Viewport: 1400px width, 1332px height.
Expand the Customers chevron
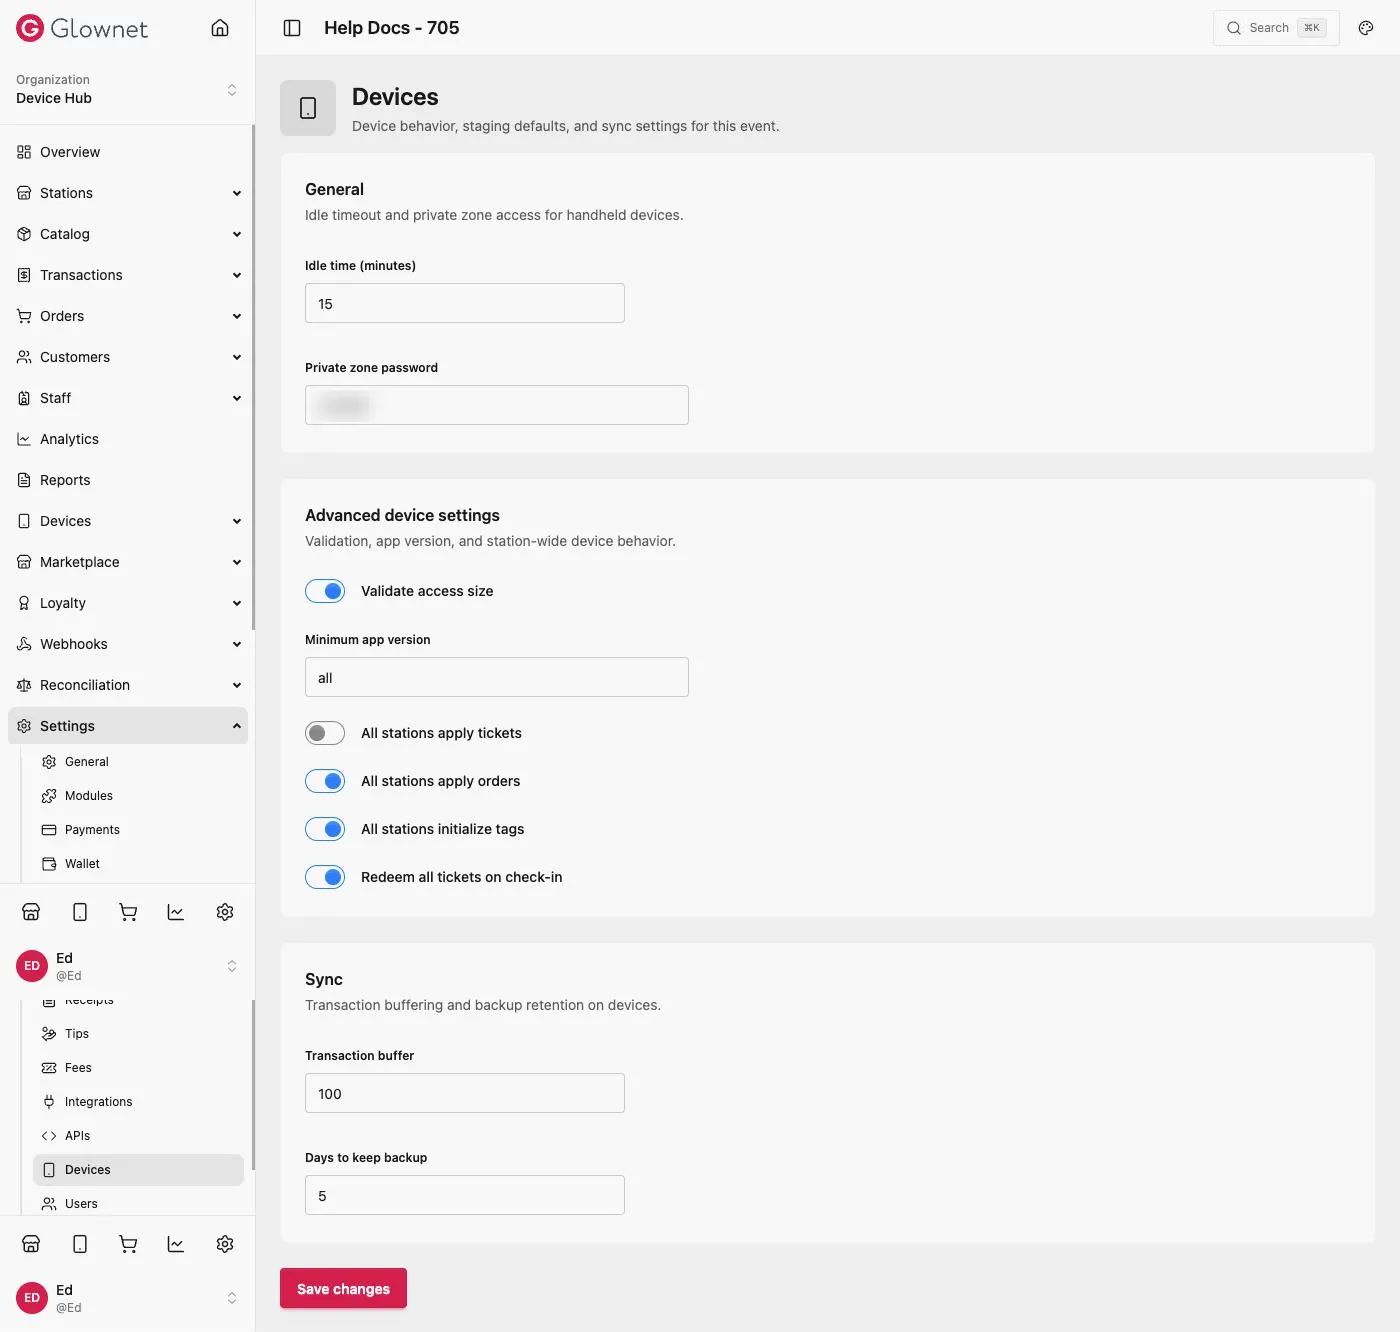click(237, 357)
